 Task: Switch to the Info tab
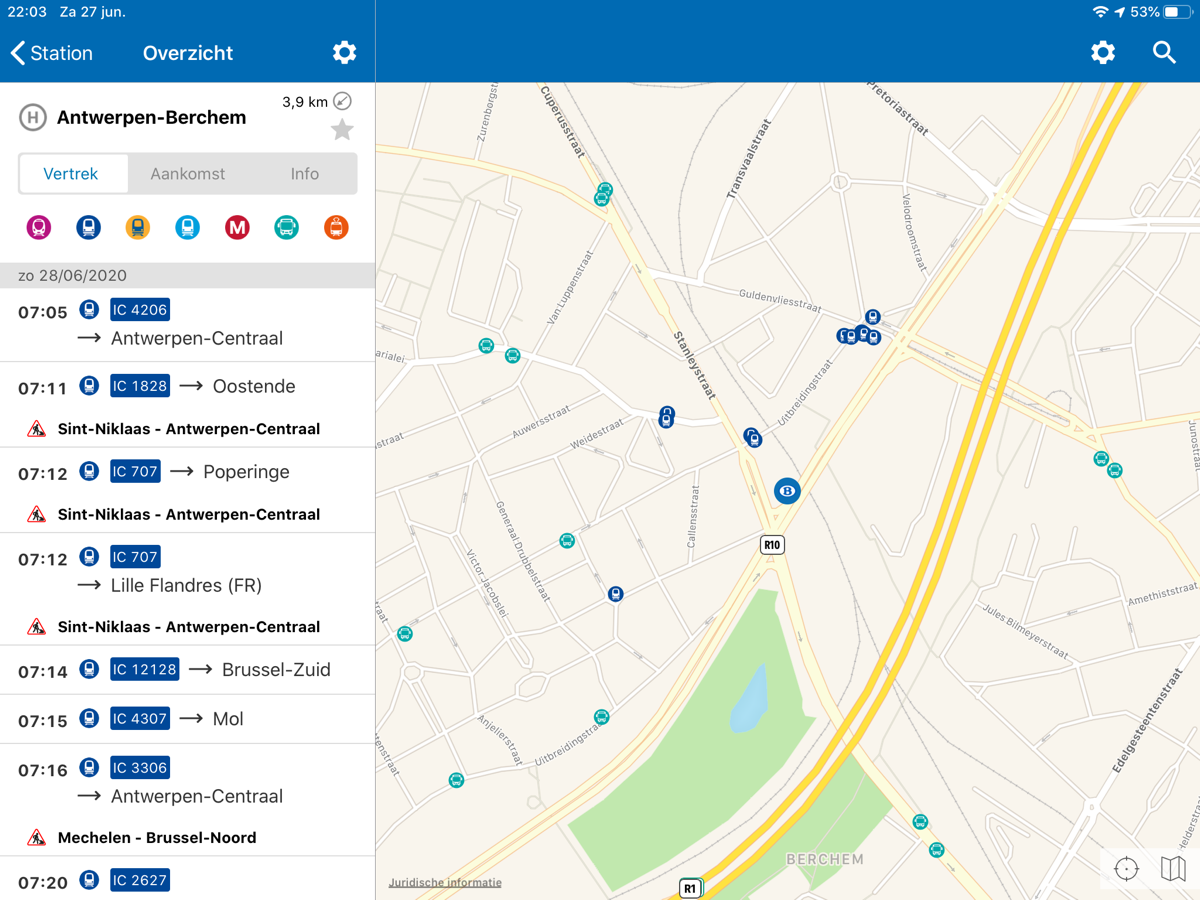pos(304,174)
